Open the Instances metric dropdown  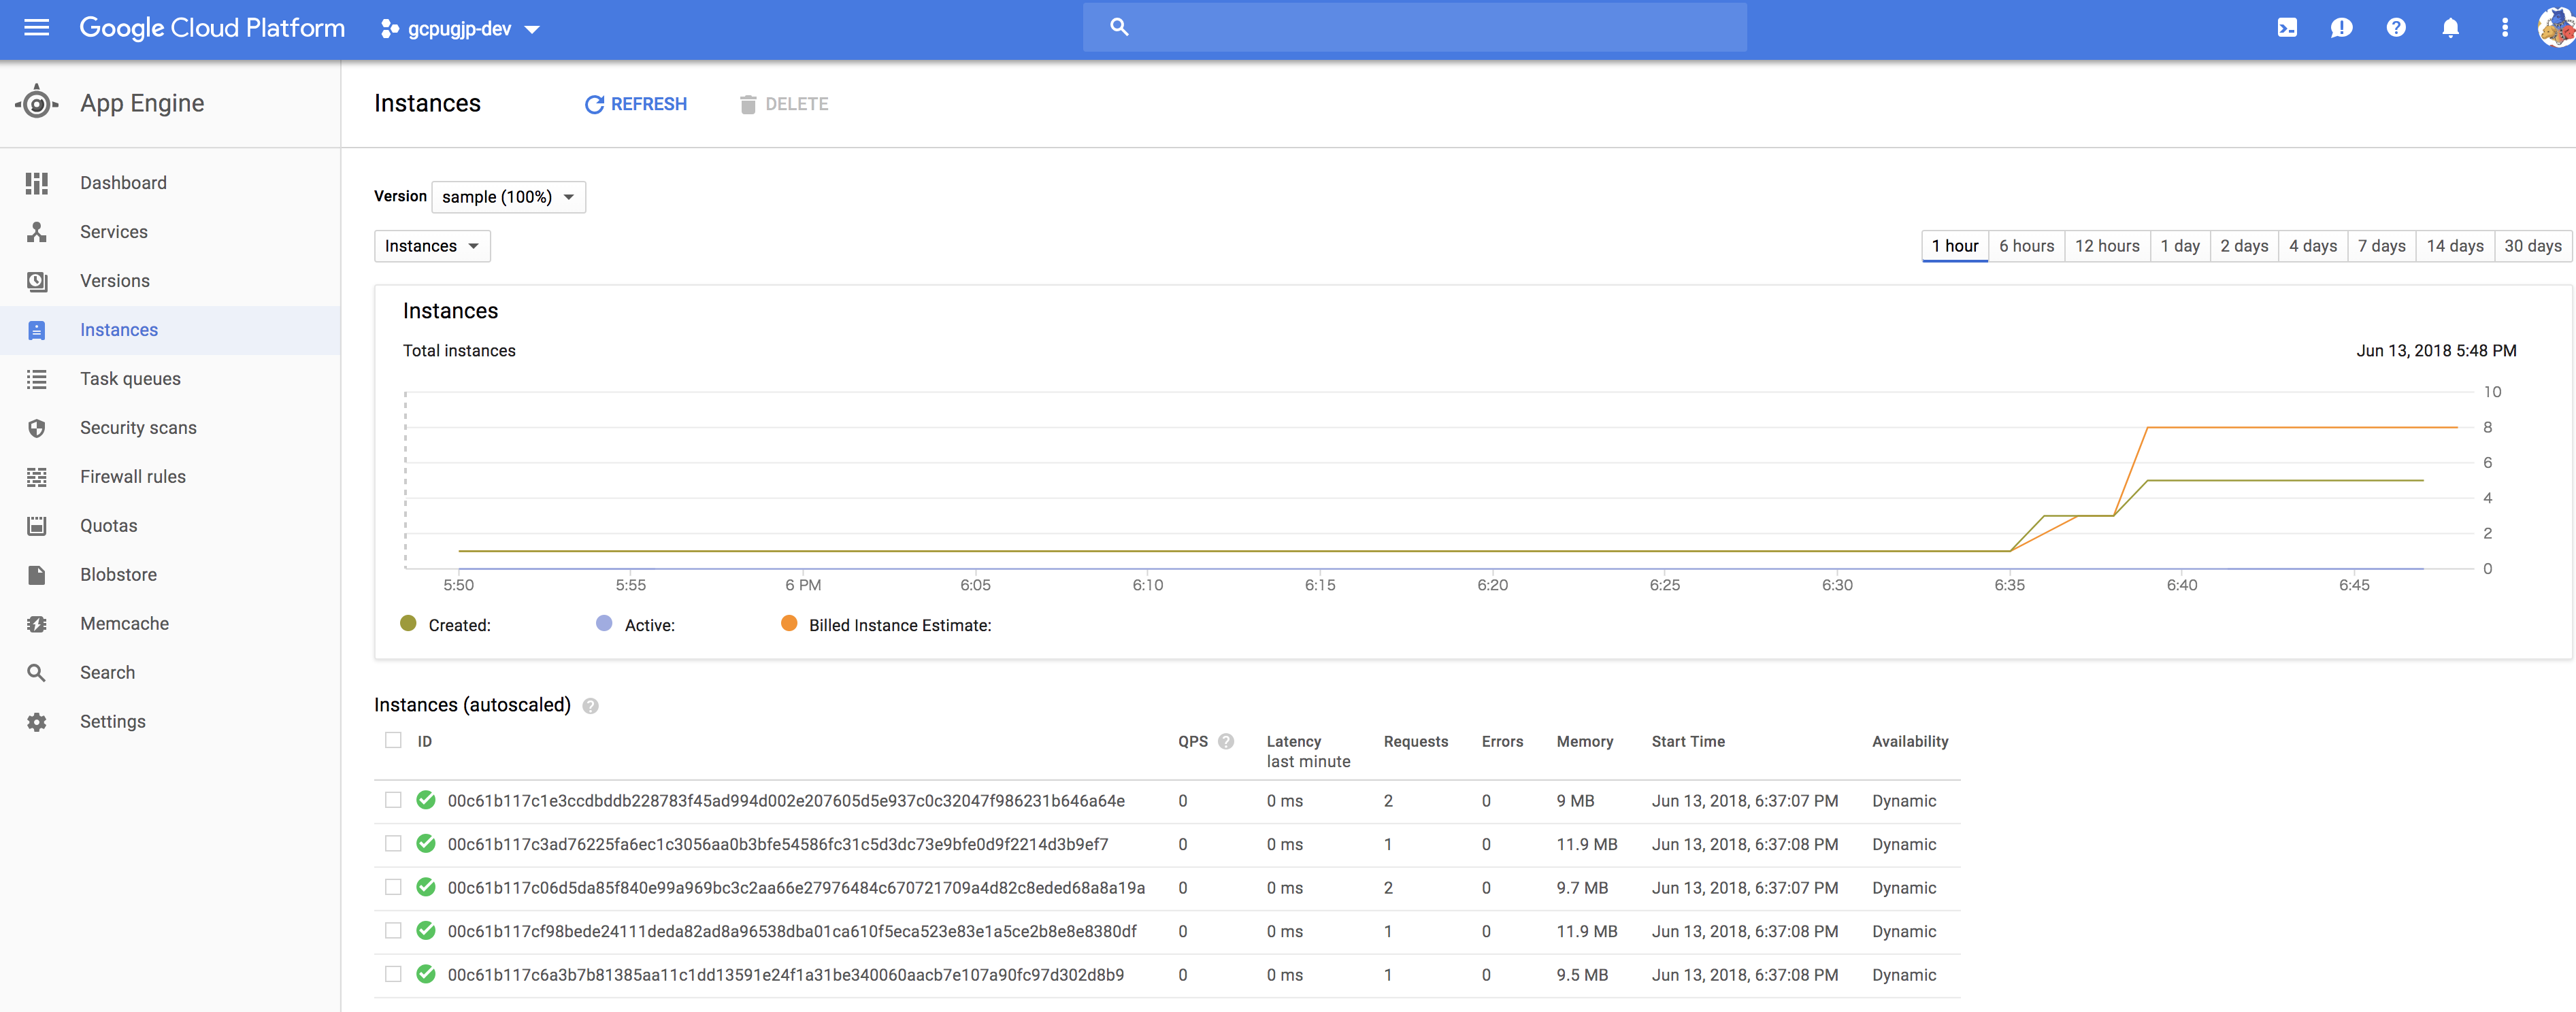[x=431, y=246]
